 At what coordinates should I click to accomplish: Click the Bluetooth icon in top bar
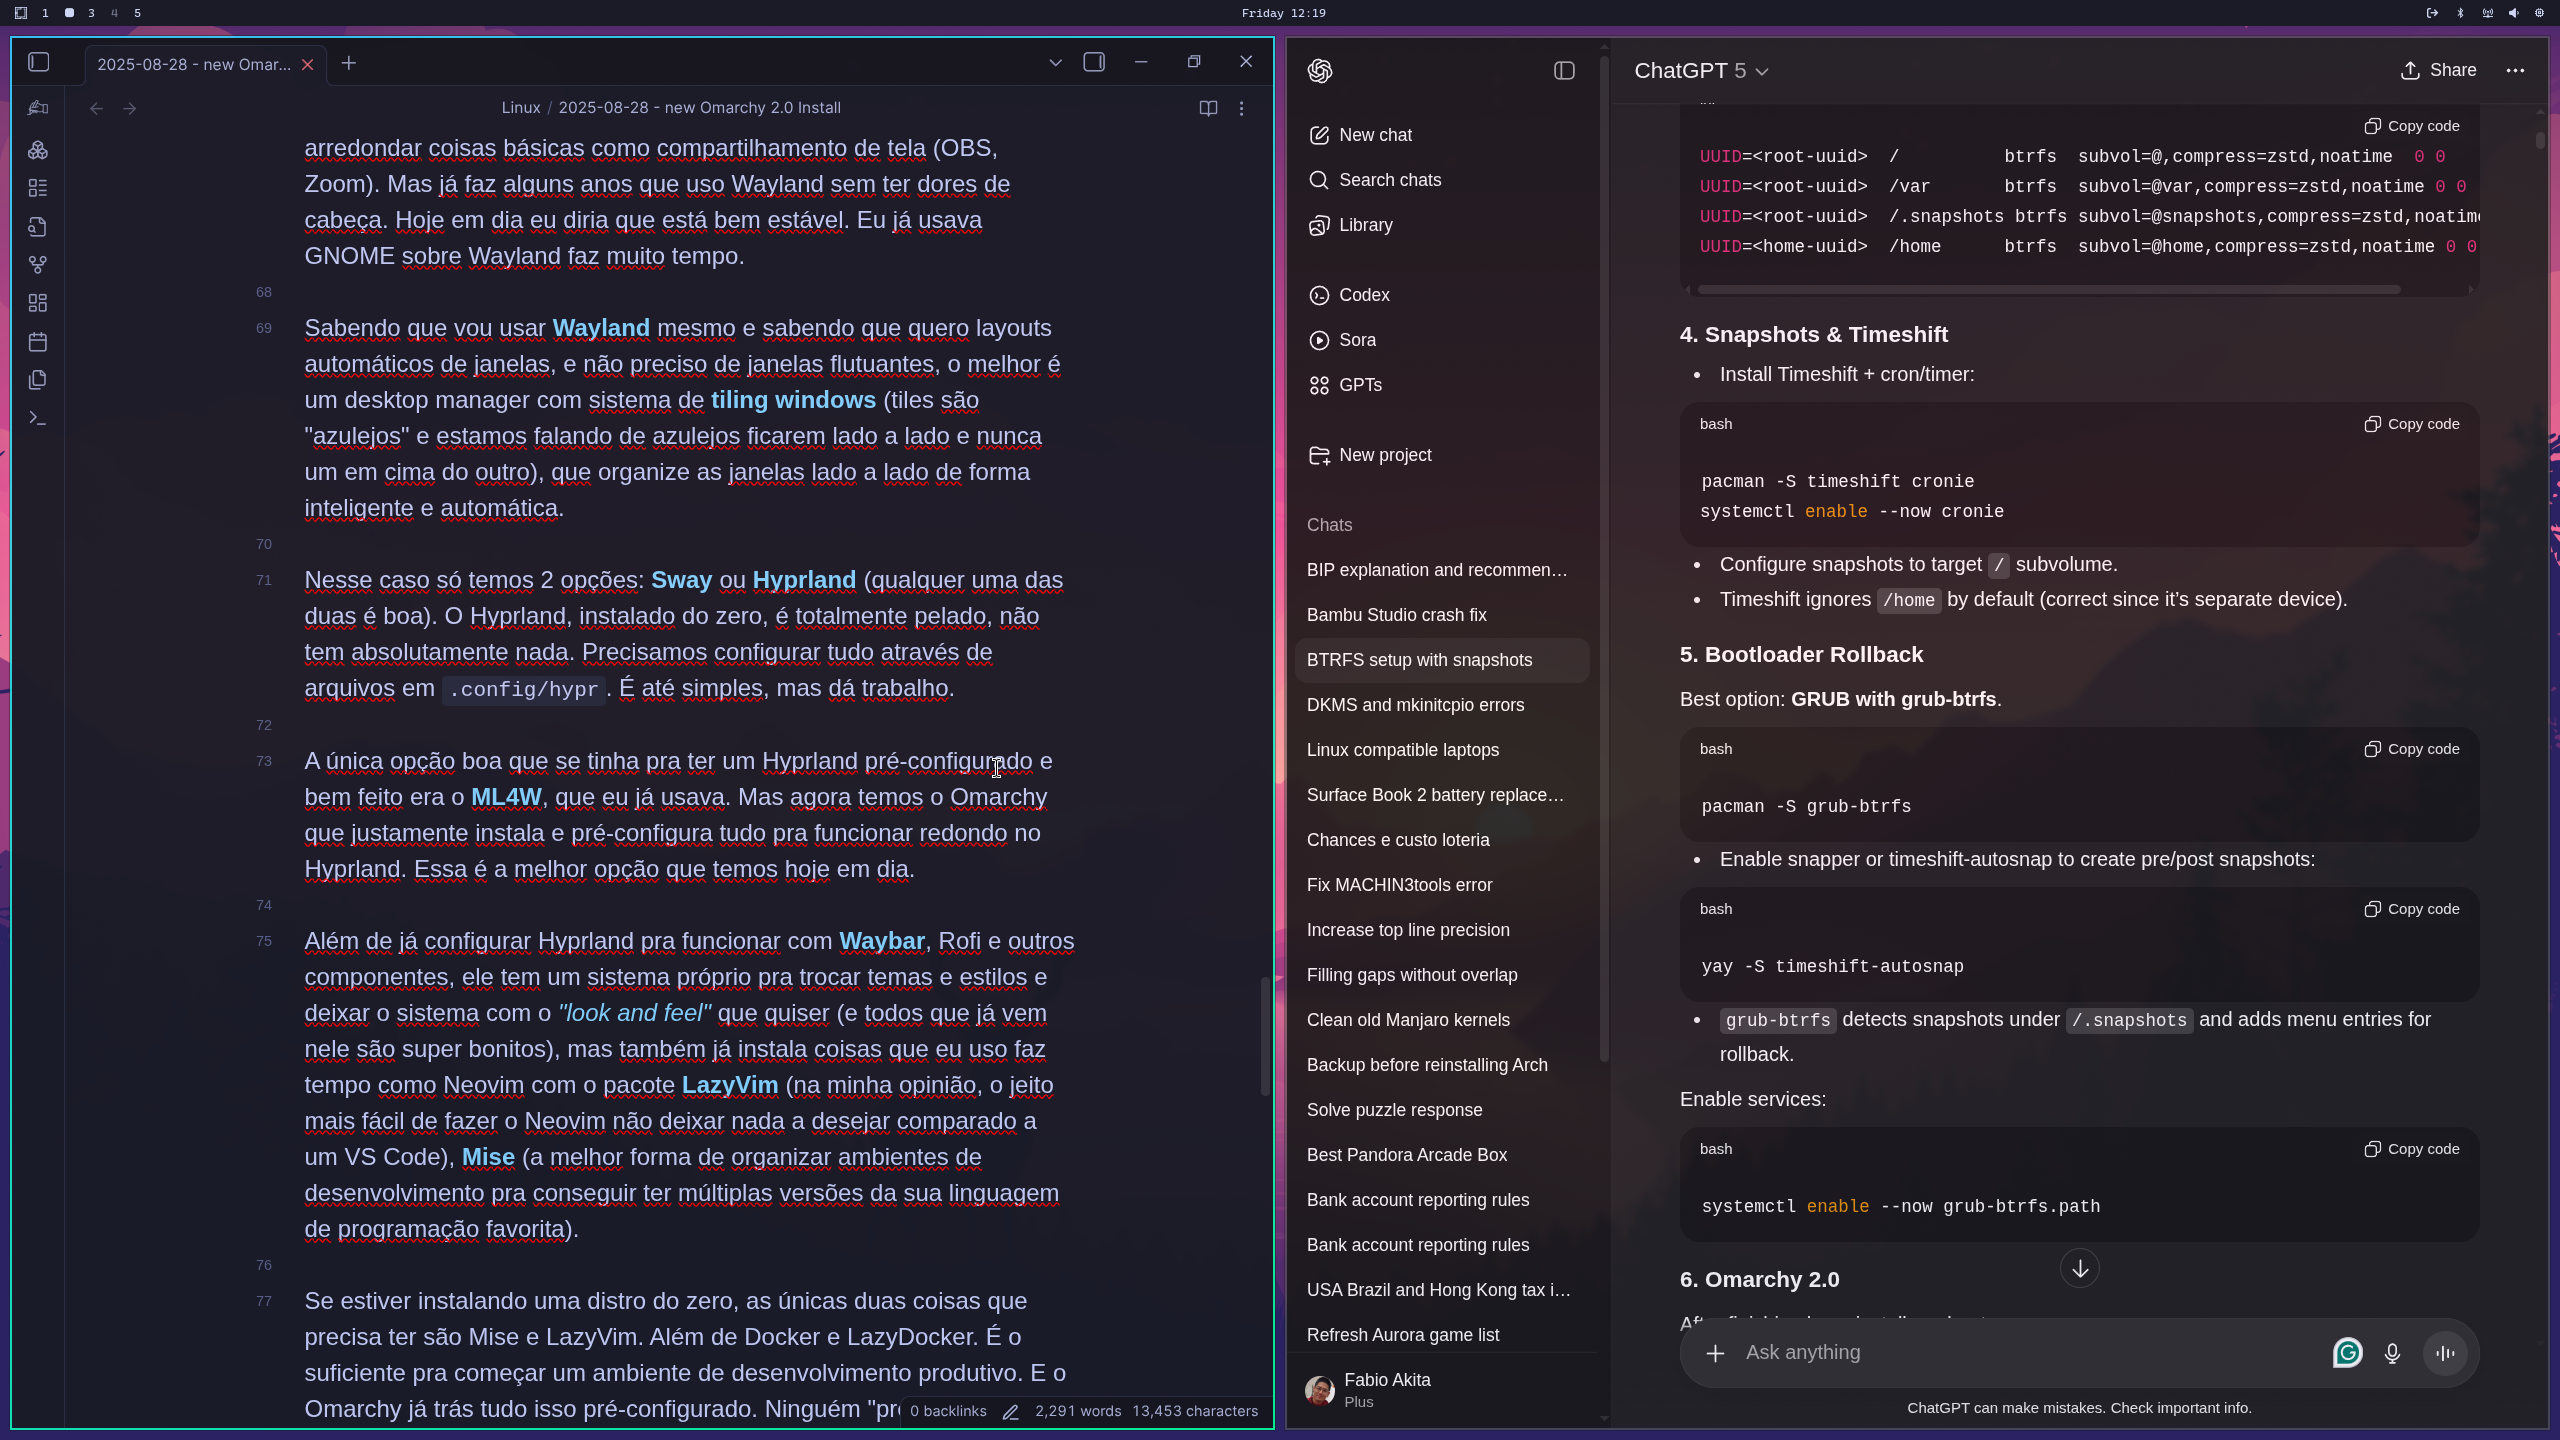(2460, 13)
